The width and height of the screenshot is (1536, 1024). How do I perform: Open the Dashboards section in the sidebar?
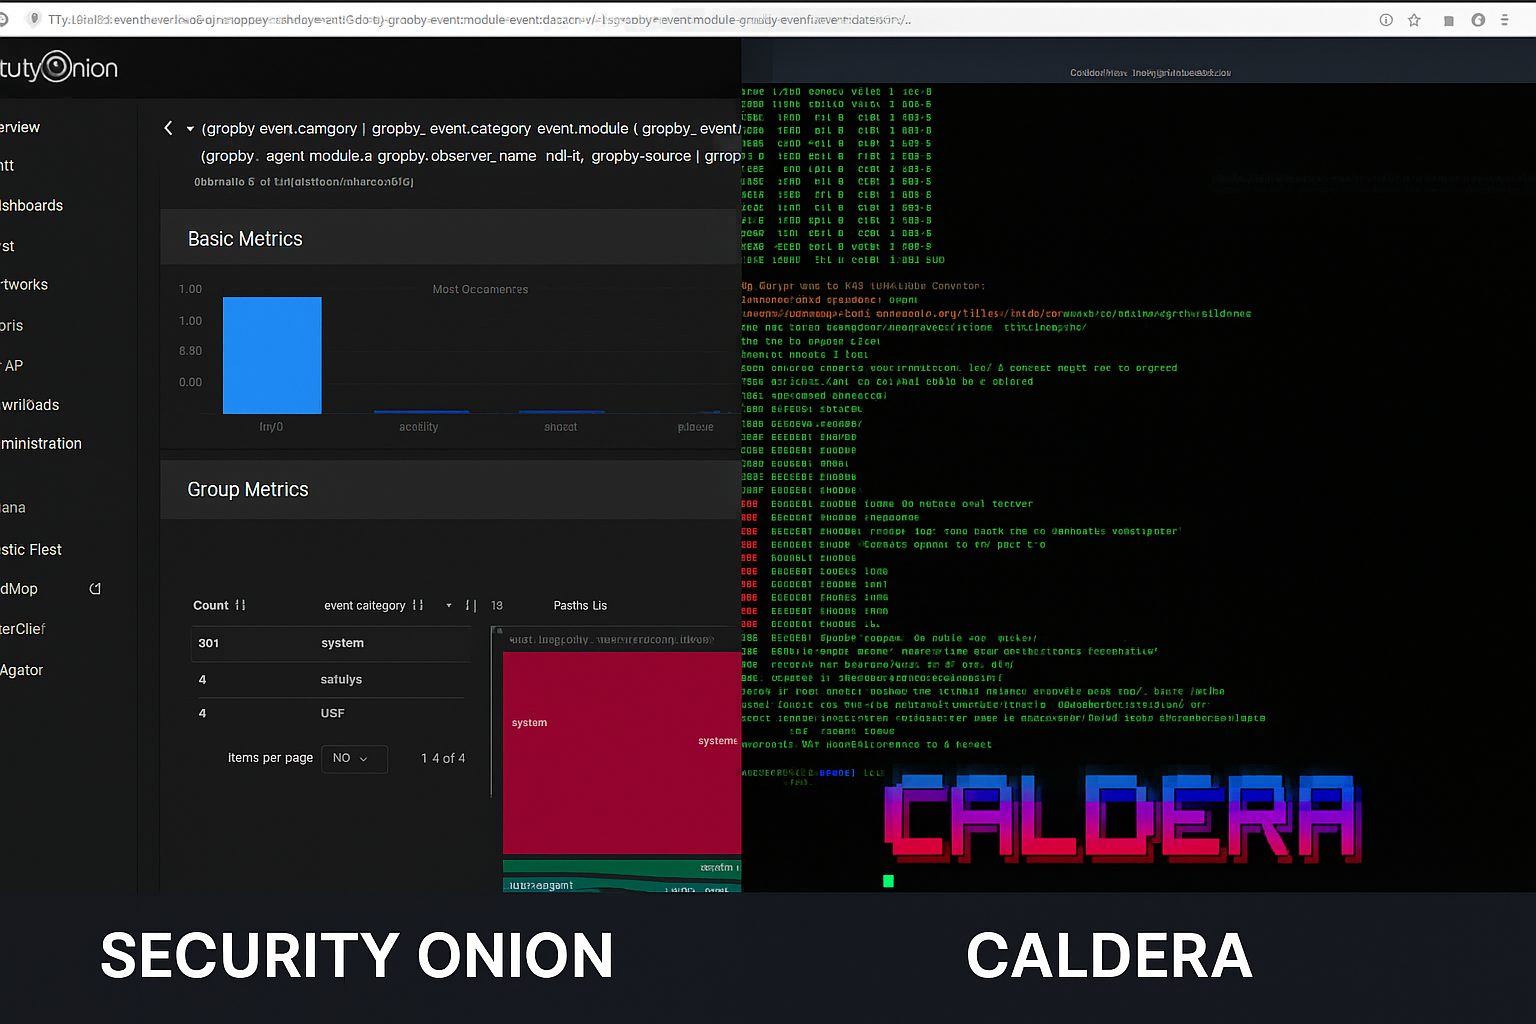click(32, 205)
